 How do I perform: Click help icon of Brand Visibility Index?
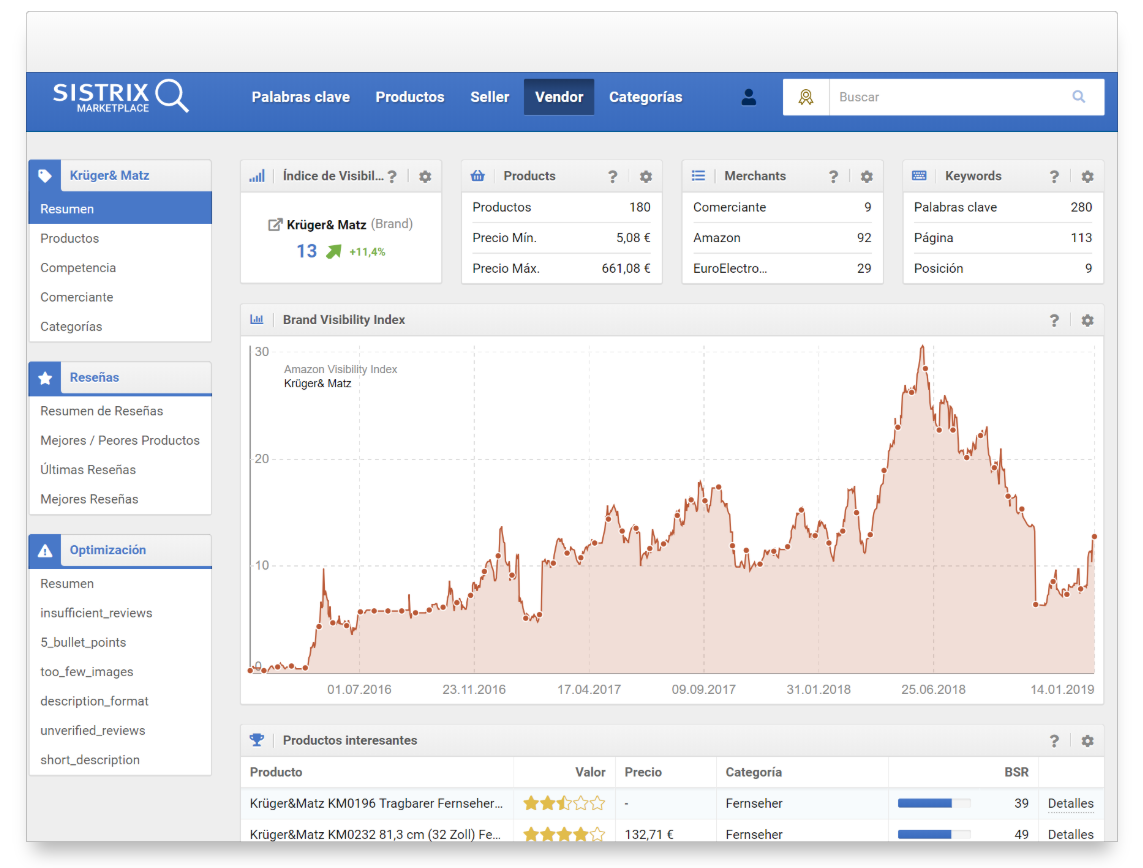pyautogui.click(x=1054, y=320)
